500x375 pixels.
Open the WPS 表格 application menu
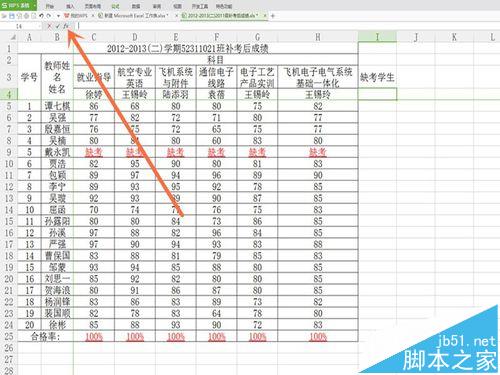pos(18,6)
